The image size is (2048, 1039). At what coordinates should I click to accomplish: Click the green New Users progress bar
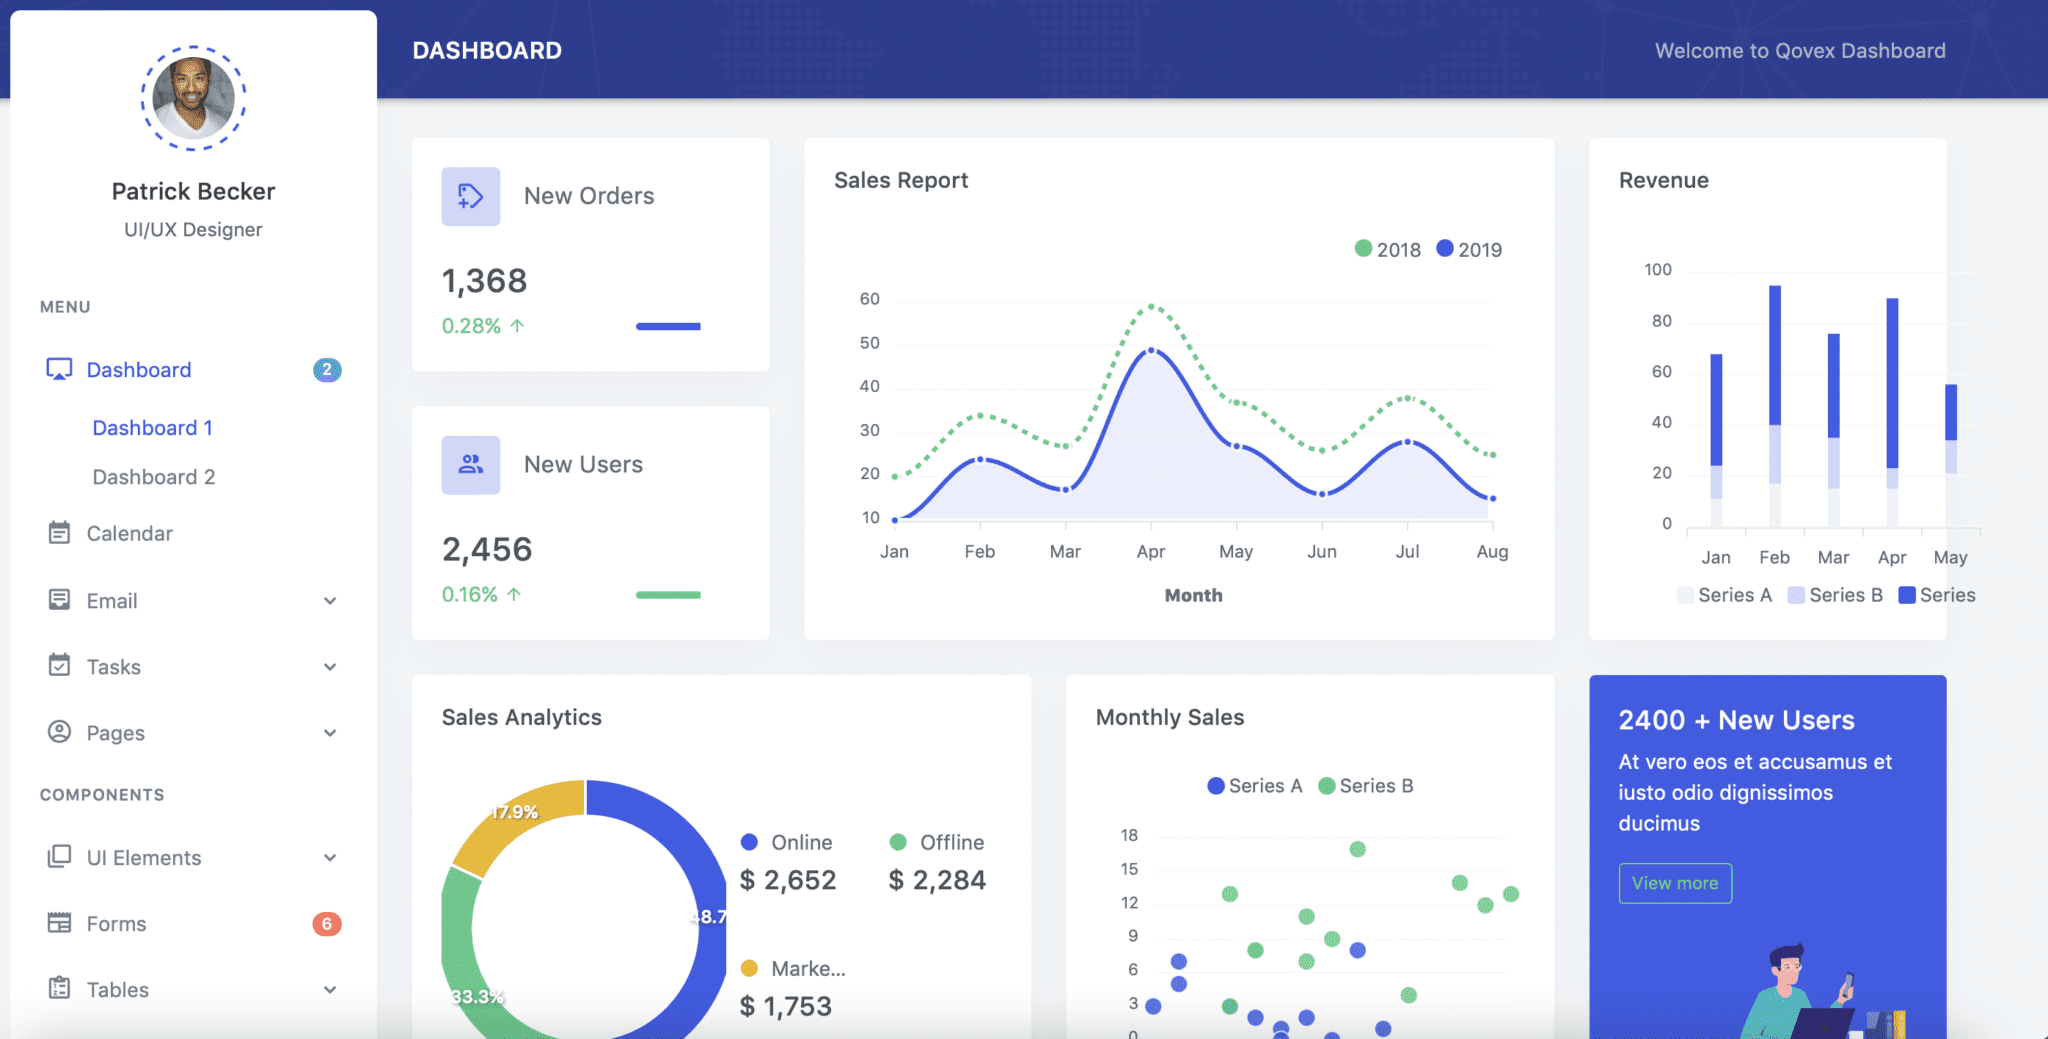click(x=668, y=595)
